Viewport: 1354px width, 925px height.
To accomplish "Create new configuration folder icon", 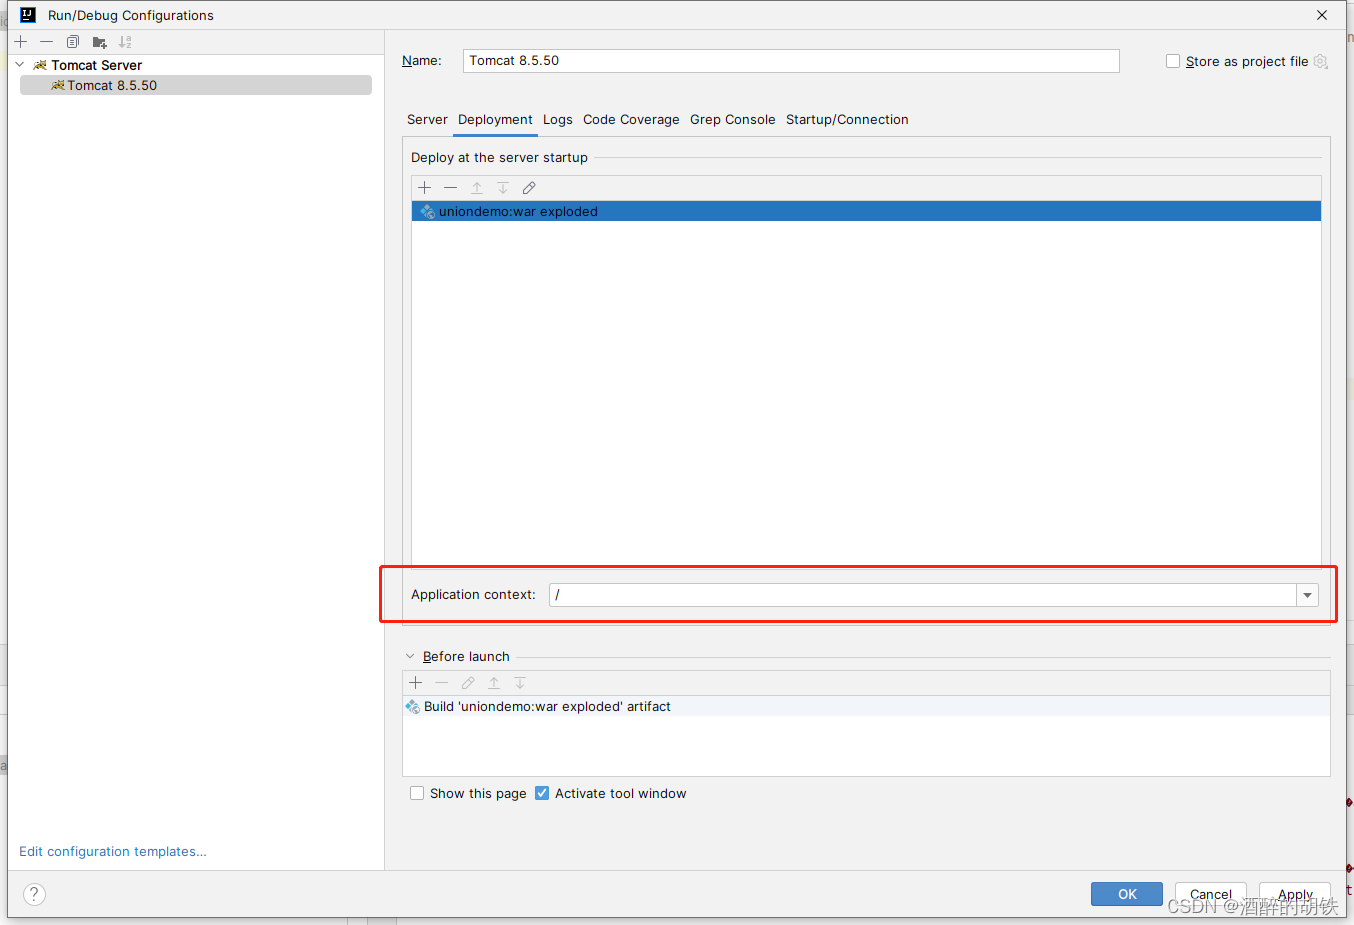I will 99,42.
